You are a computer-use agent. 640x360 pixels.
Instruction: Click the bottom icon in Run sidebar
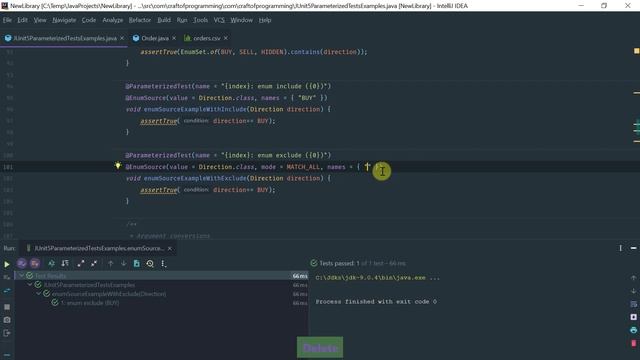7,355
